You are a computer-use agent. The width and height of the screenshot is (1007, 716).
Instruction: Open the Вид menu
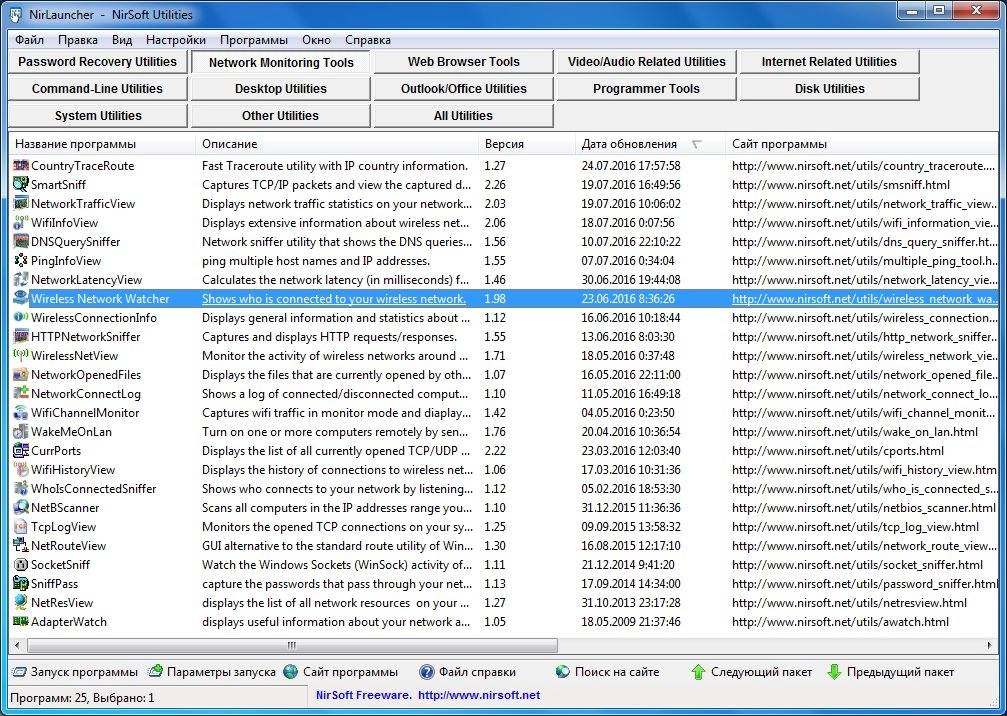122,40
